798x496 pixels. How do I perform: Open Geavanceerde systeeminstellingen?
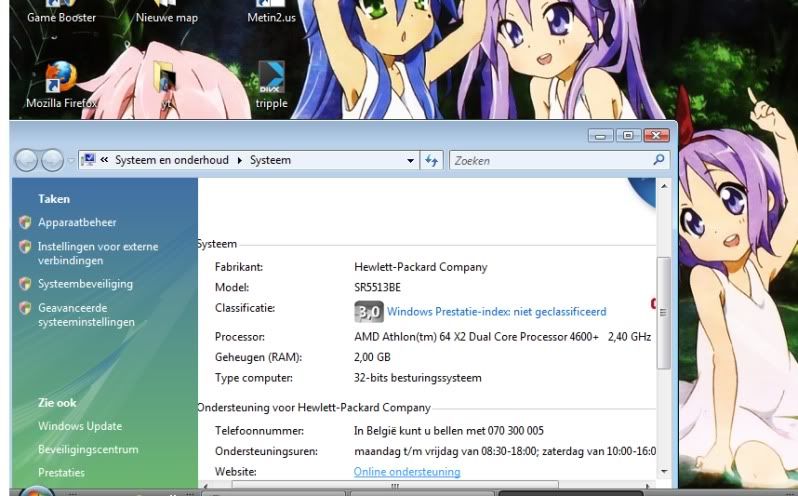click(x=86, y=315)
